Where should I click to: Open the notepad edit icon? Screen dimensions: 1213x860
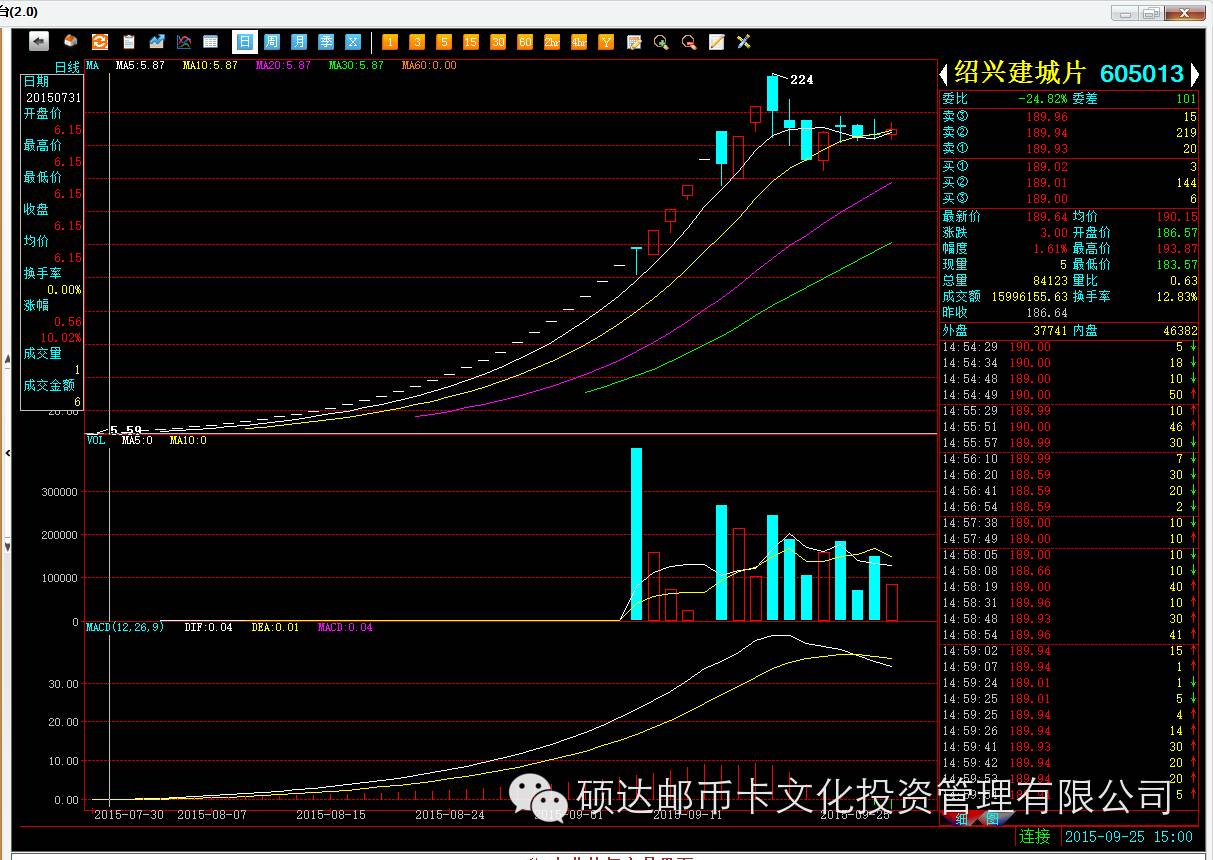634,42
